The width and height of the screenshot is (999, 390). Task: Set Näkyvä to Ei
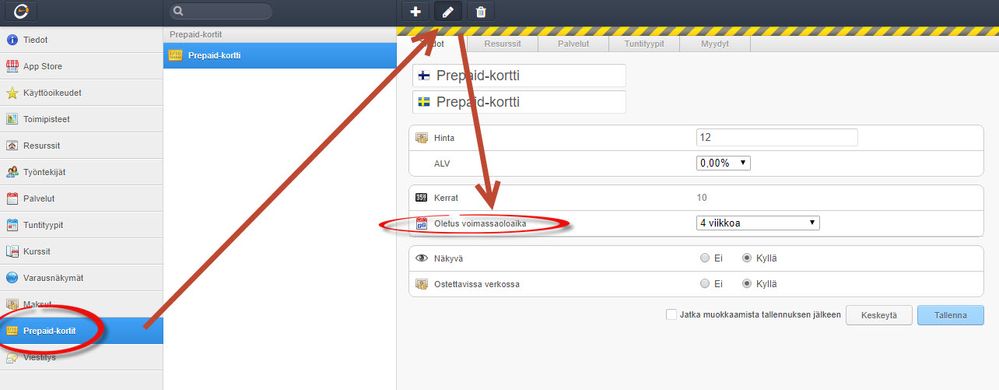[705, 258]
